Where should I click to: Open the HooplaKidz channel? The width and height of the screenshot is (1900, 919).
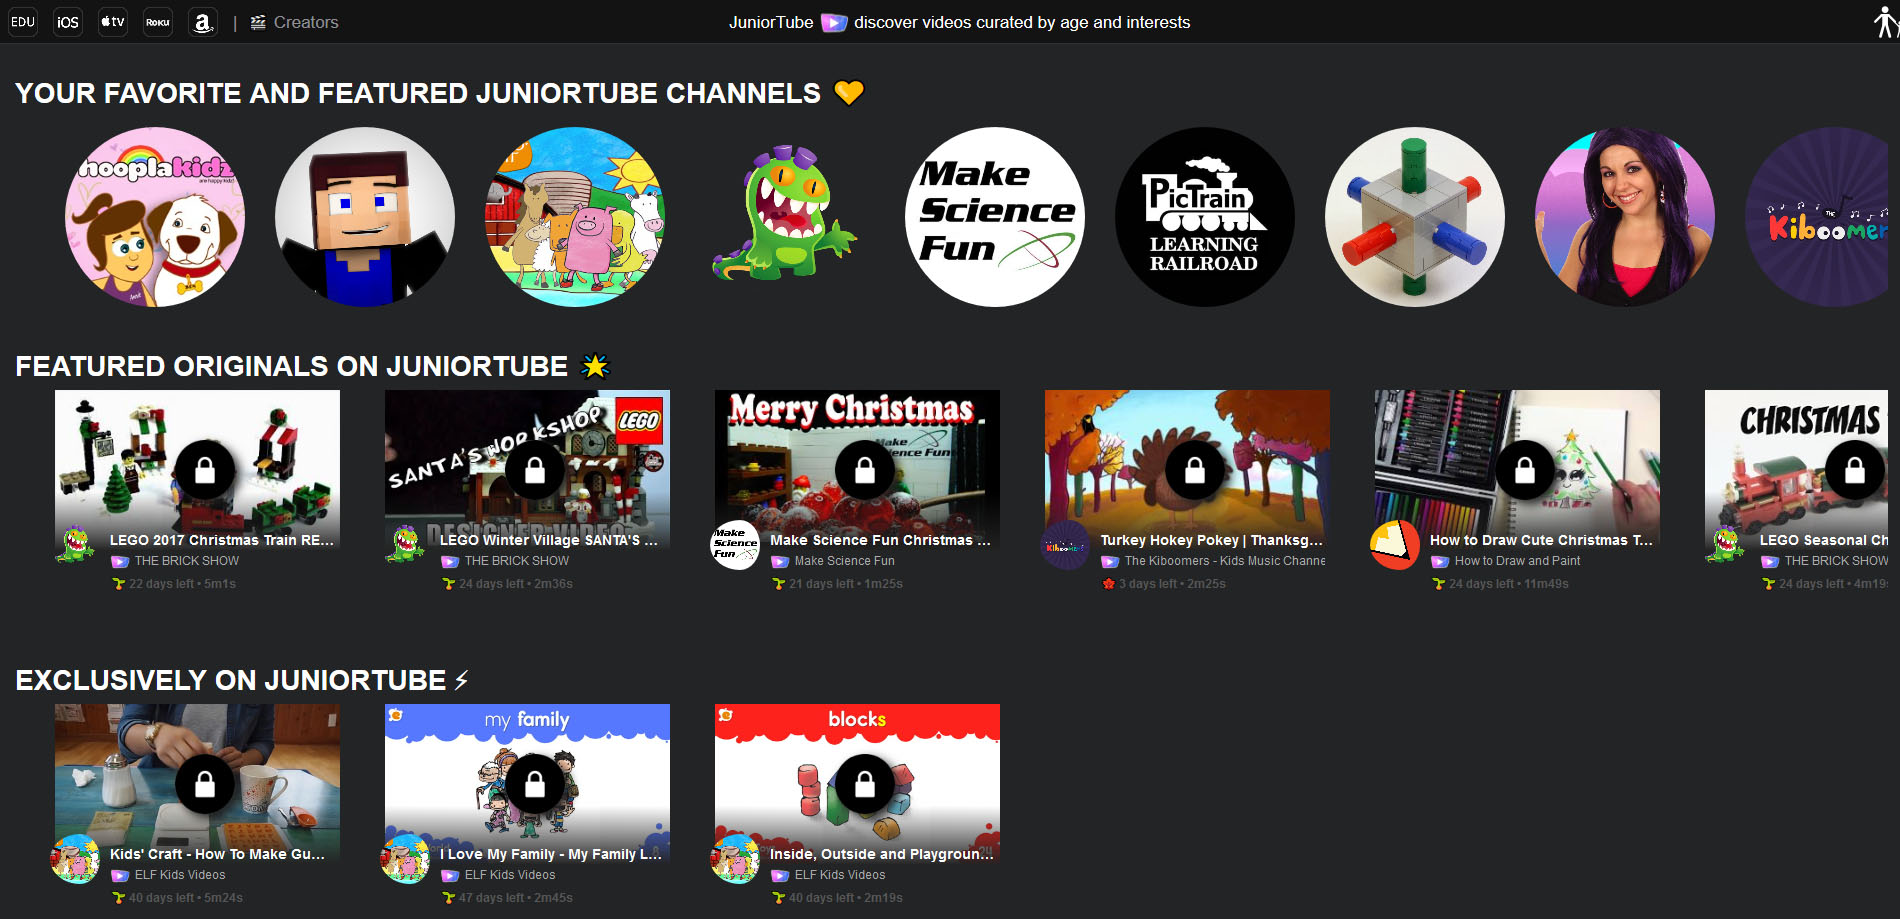155,217
